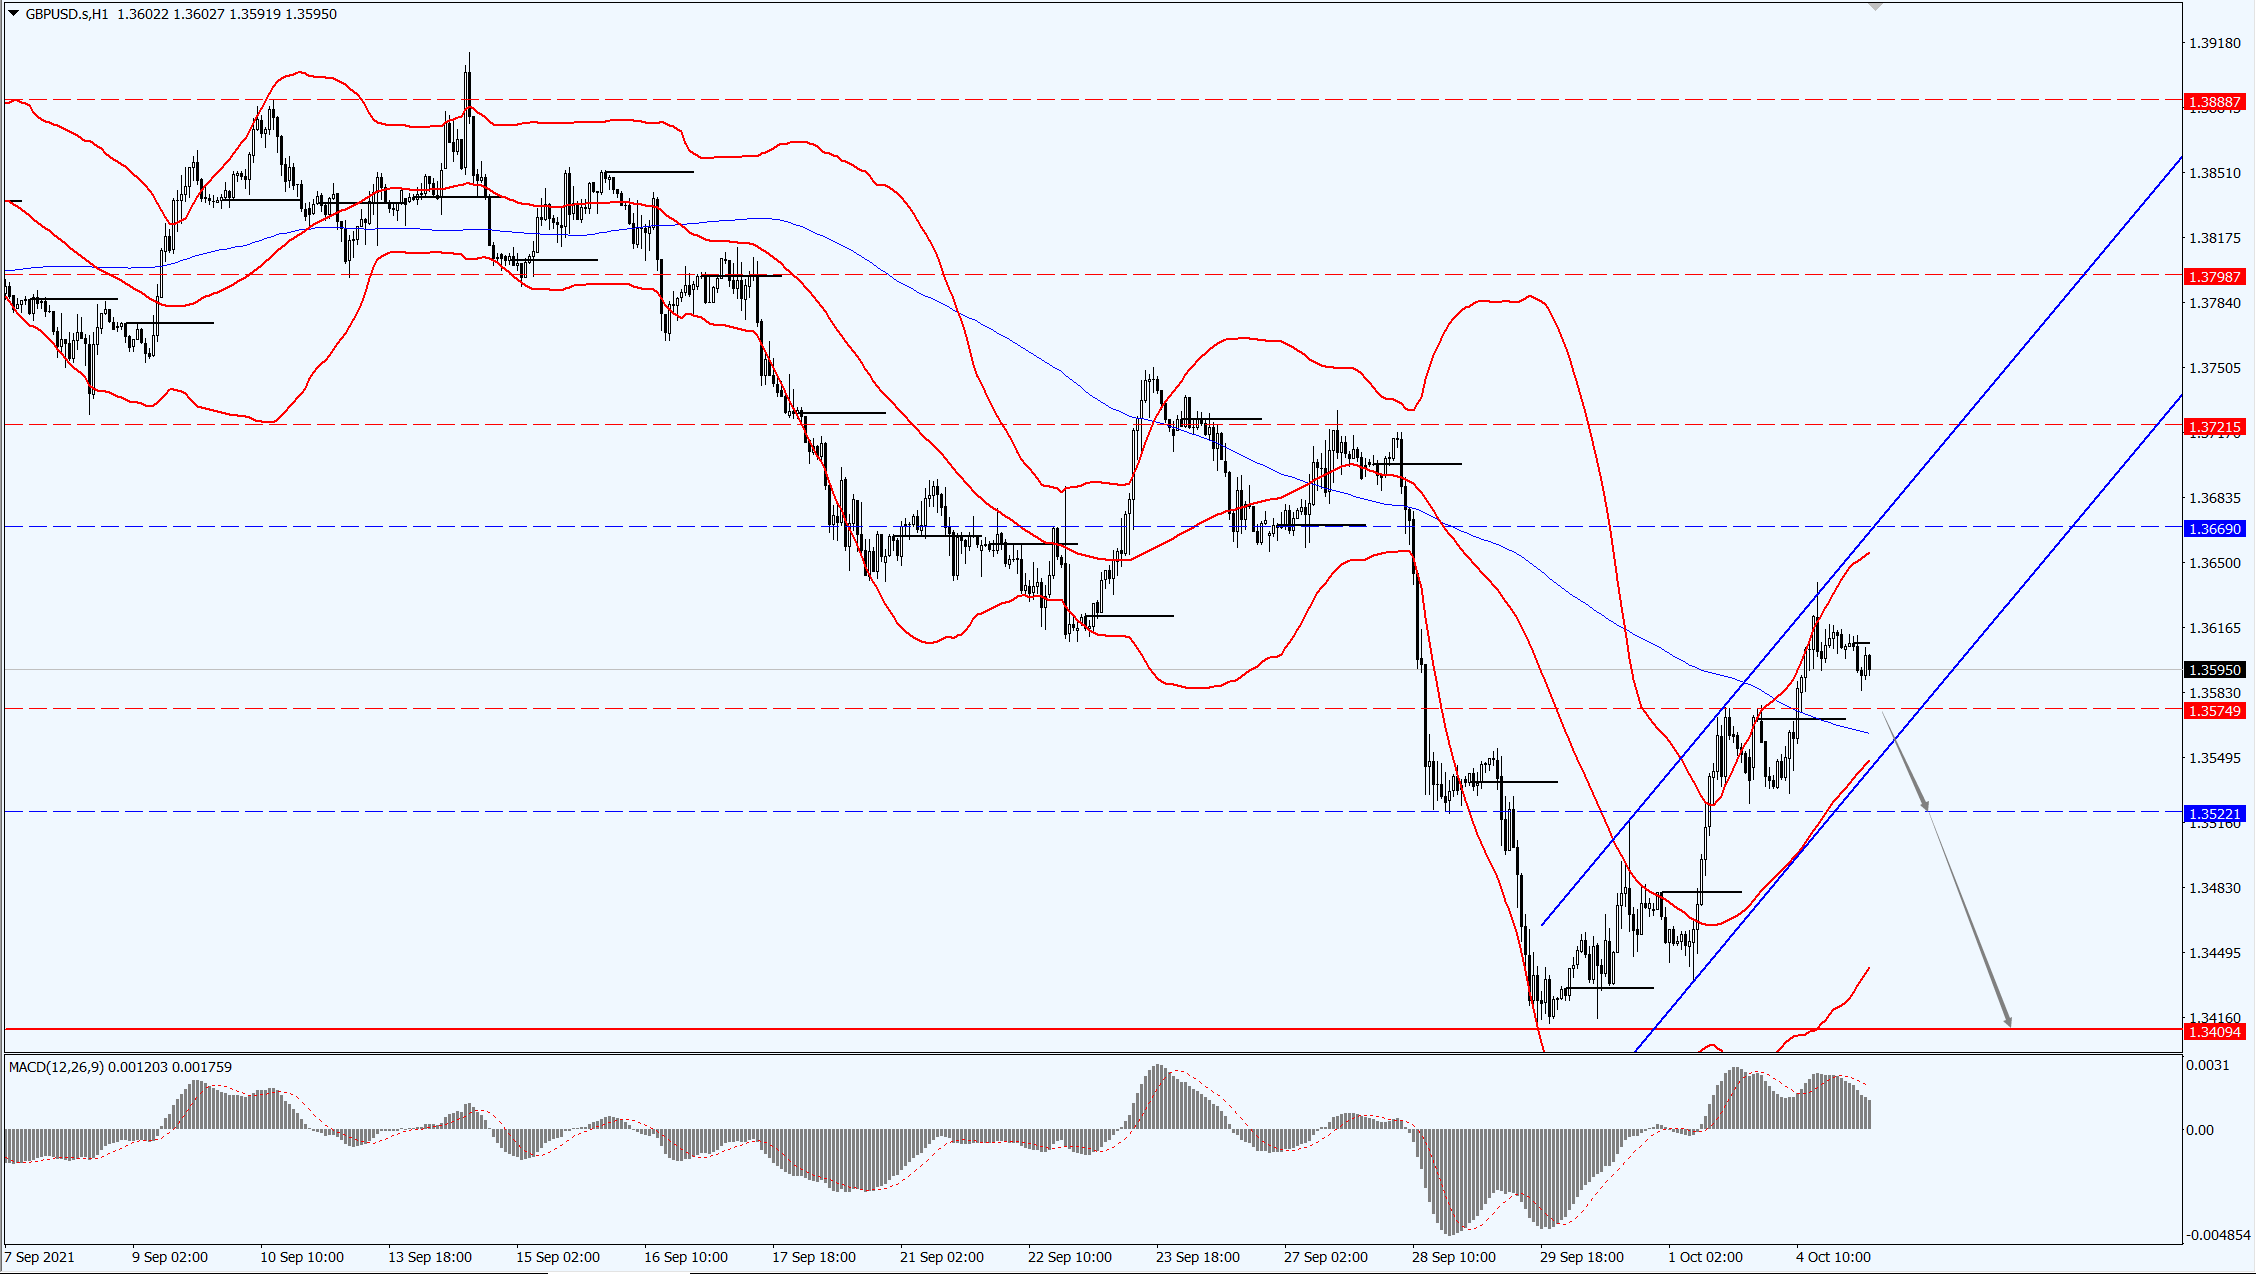This screenshot has height=1274, width=2256.
Task: Click the 23 Sep 18:00 time label
Action: tap(1198, 1257)
